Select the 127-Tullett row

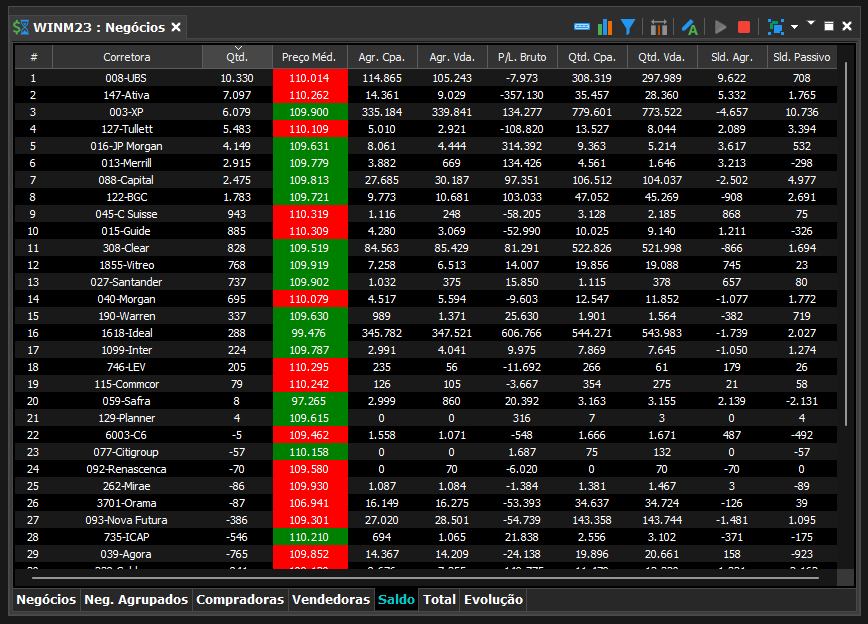click(426, 129)
